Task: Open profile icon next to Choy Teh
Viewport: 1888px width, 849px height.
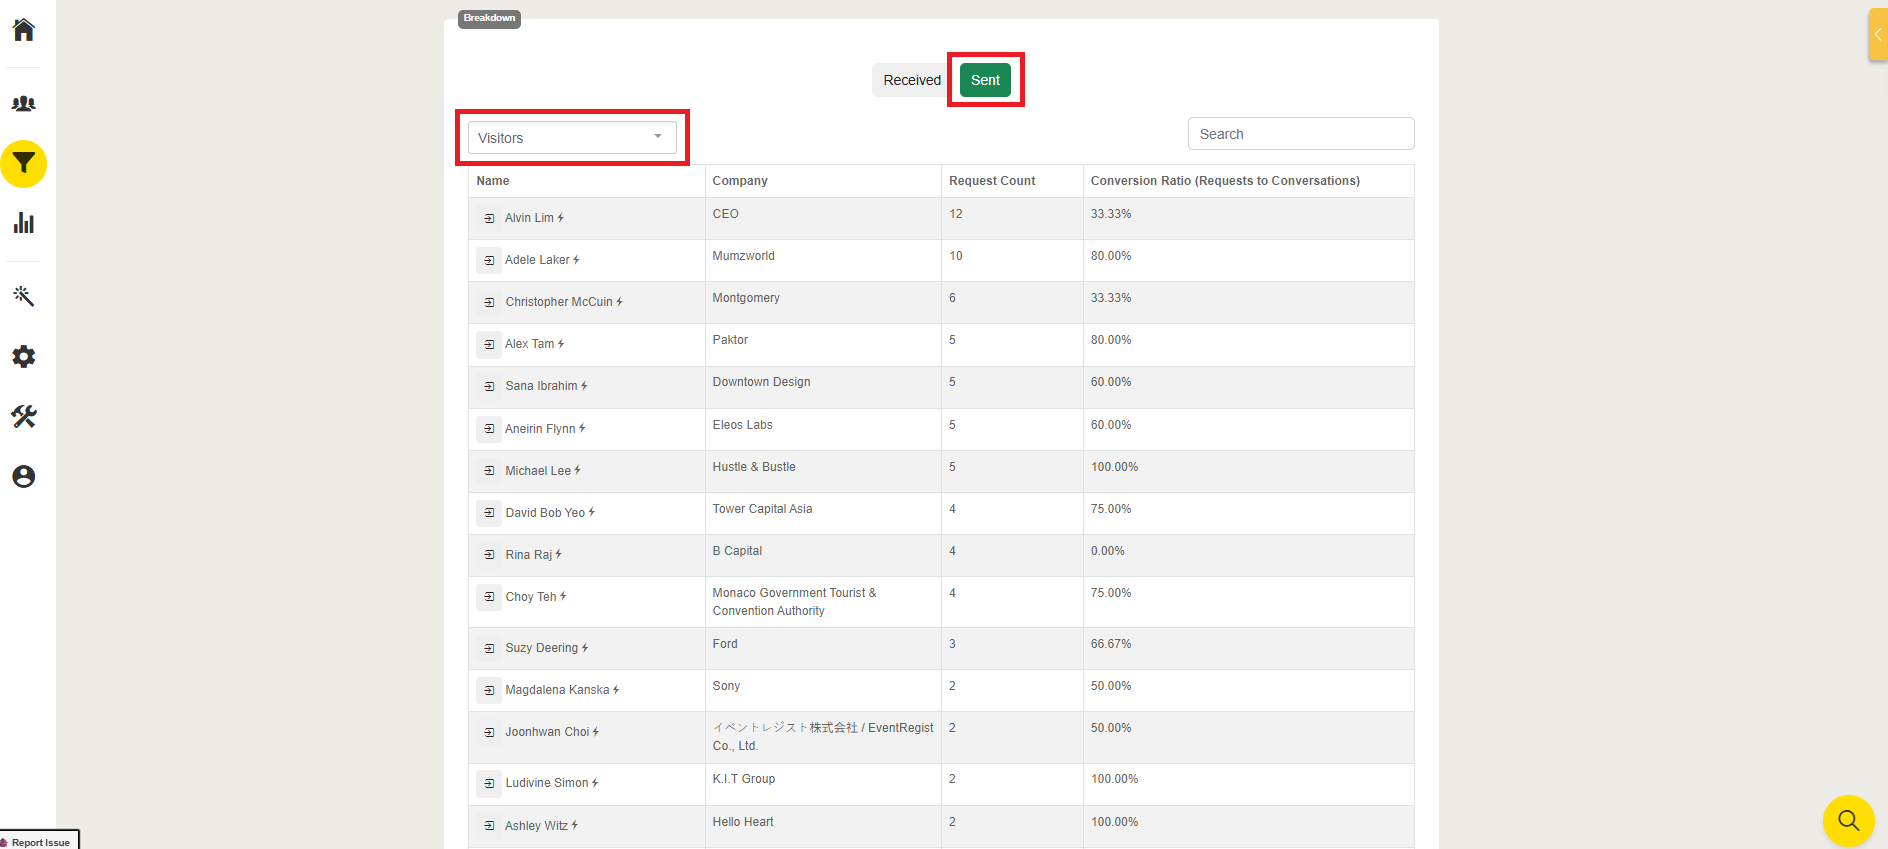Action: (489, 597)
